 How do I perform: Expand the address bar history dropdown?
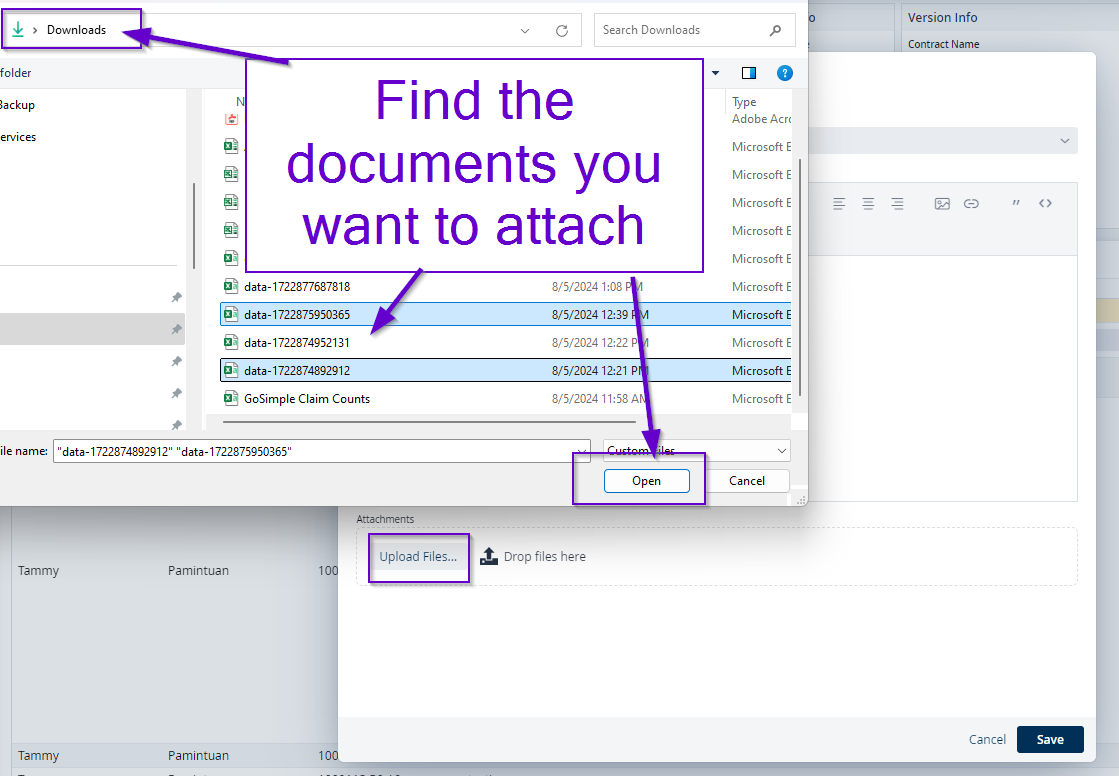tap(525, 31)
